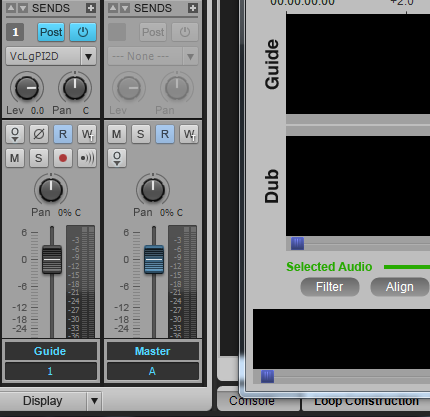This screenshot has width=430, height=417.
Task: Solo the Guide track
Action: [x=39, y=158]
